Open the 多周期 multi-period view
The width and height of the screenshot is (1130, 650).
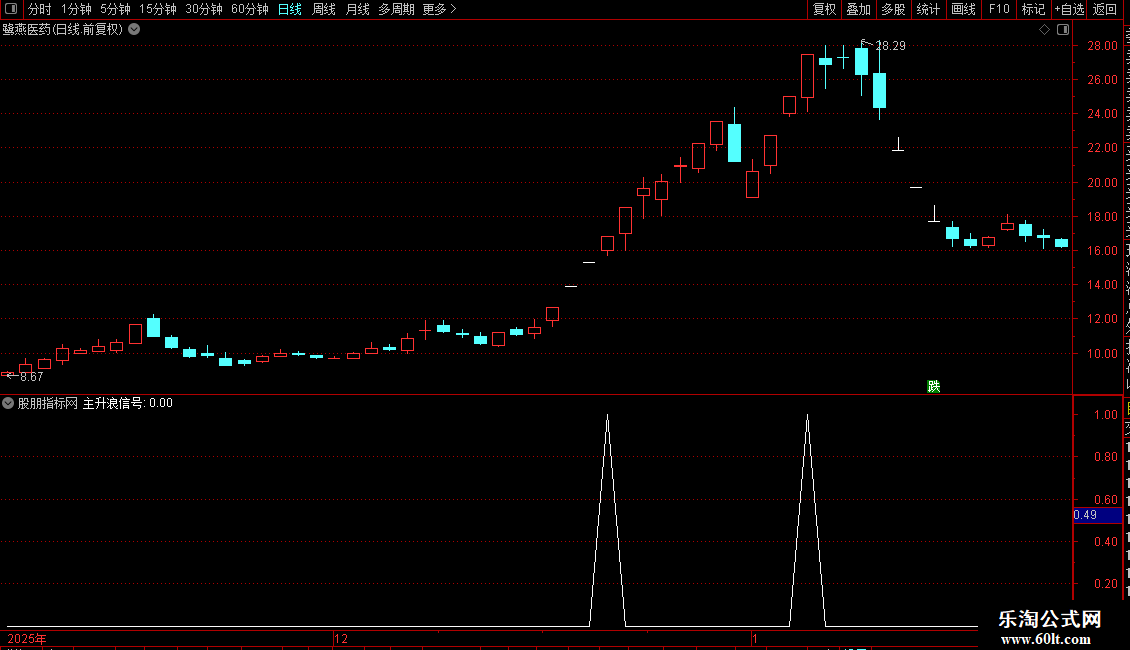click(396, 9)
